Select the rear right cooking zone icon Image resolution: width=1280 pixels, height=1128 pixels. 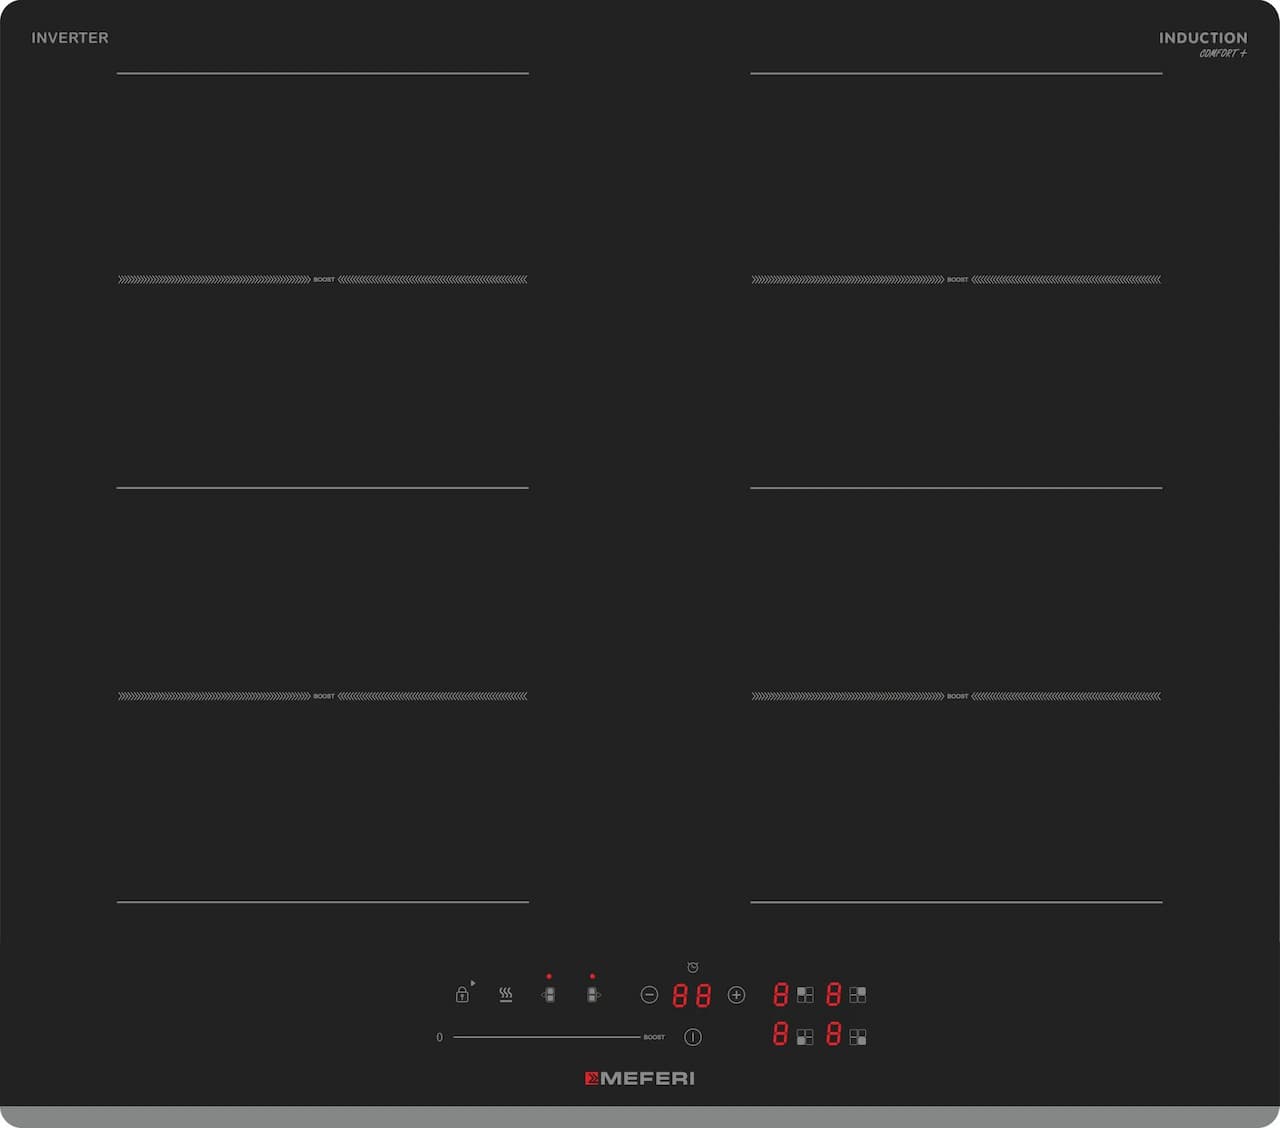858,995
